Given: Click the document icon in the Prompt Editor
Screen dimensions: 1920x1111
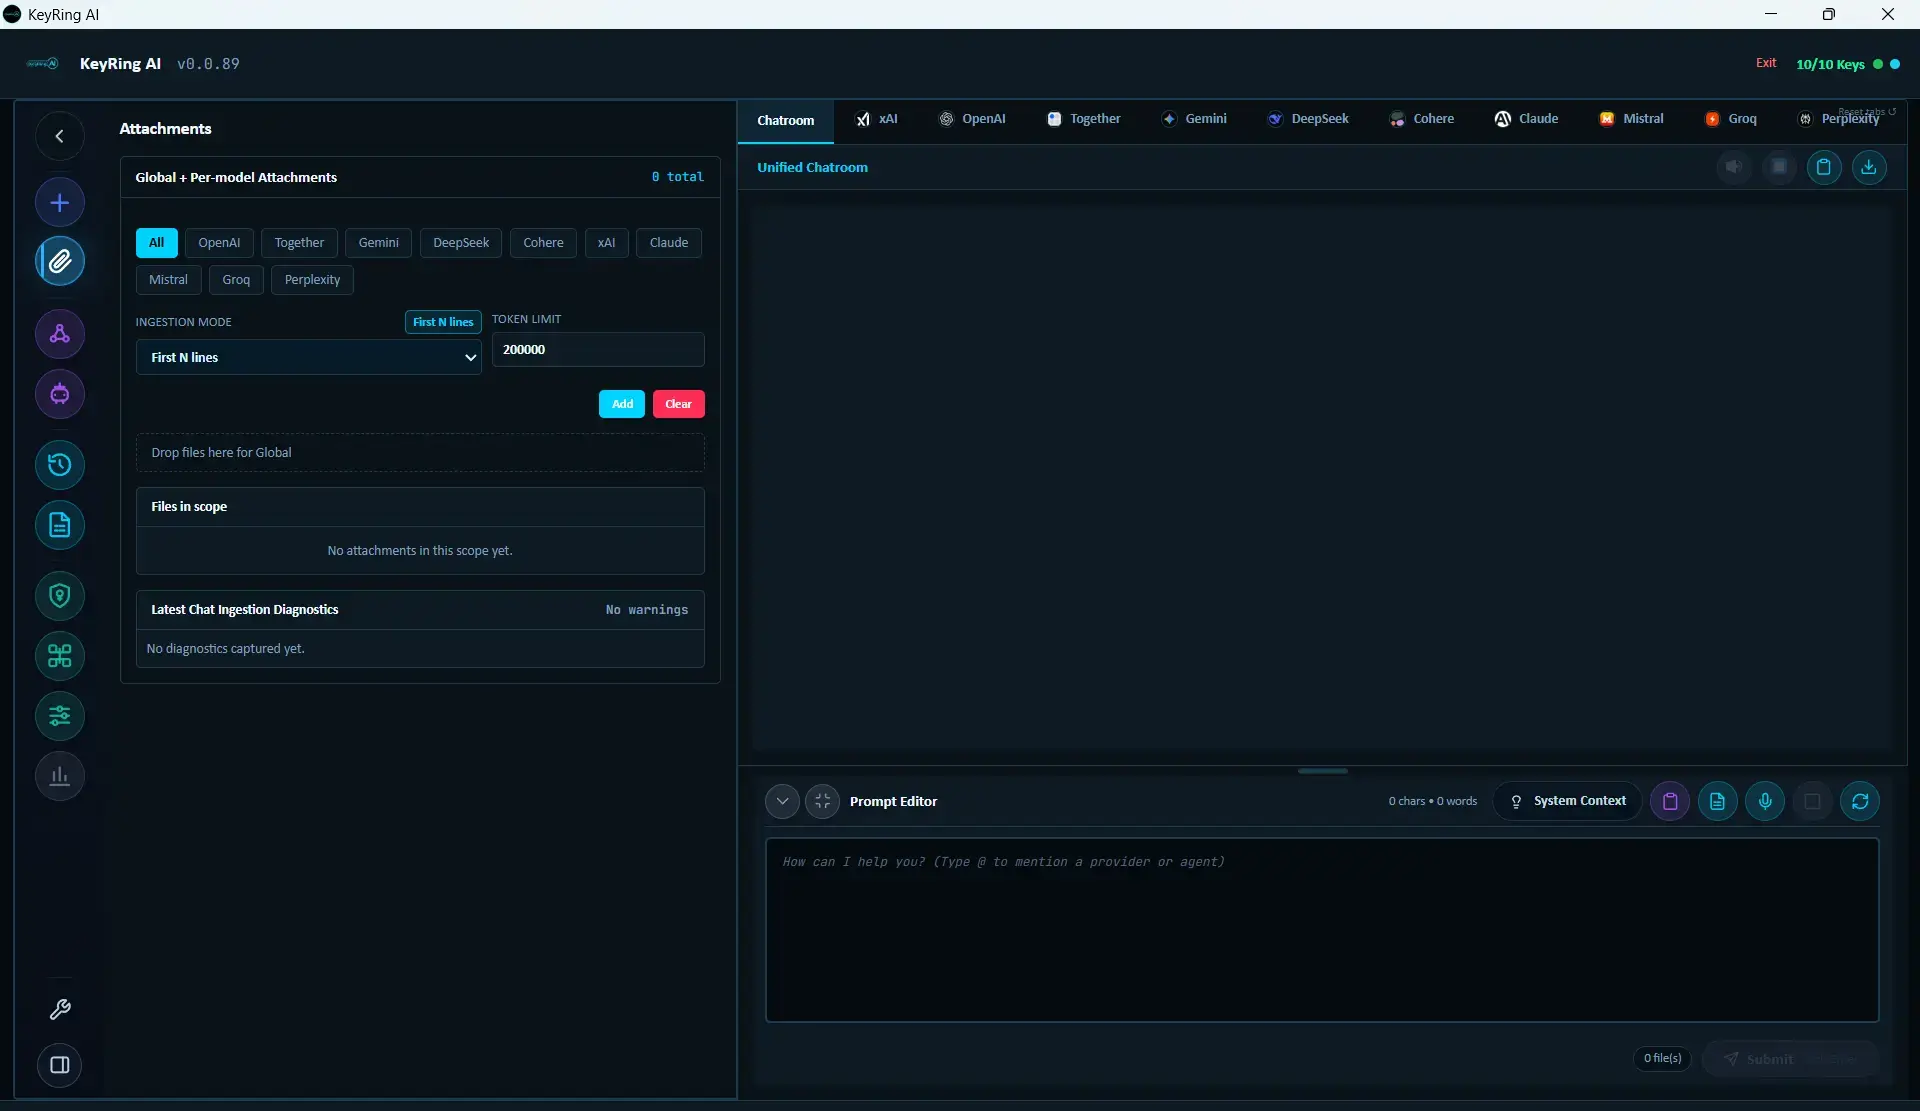Looking at the screenshot, I should pyautogui.click(x=1718, y=801).
